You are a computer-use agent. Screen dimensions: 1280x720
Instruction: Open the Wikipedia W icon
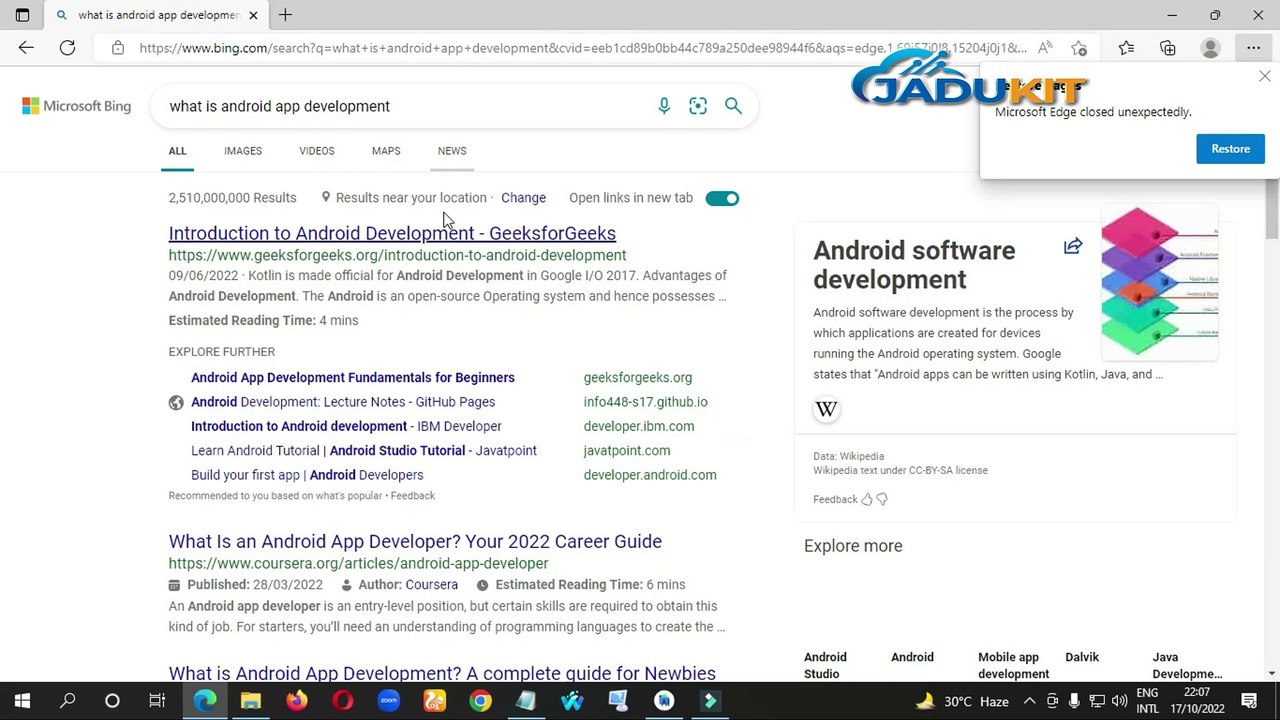click(826, 409)
